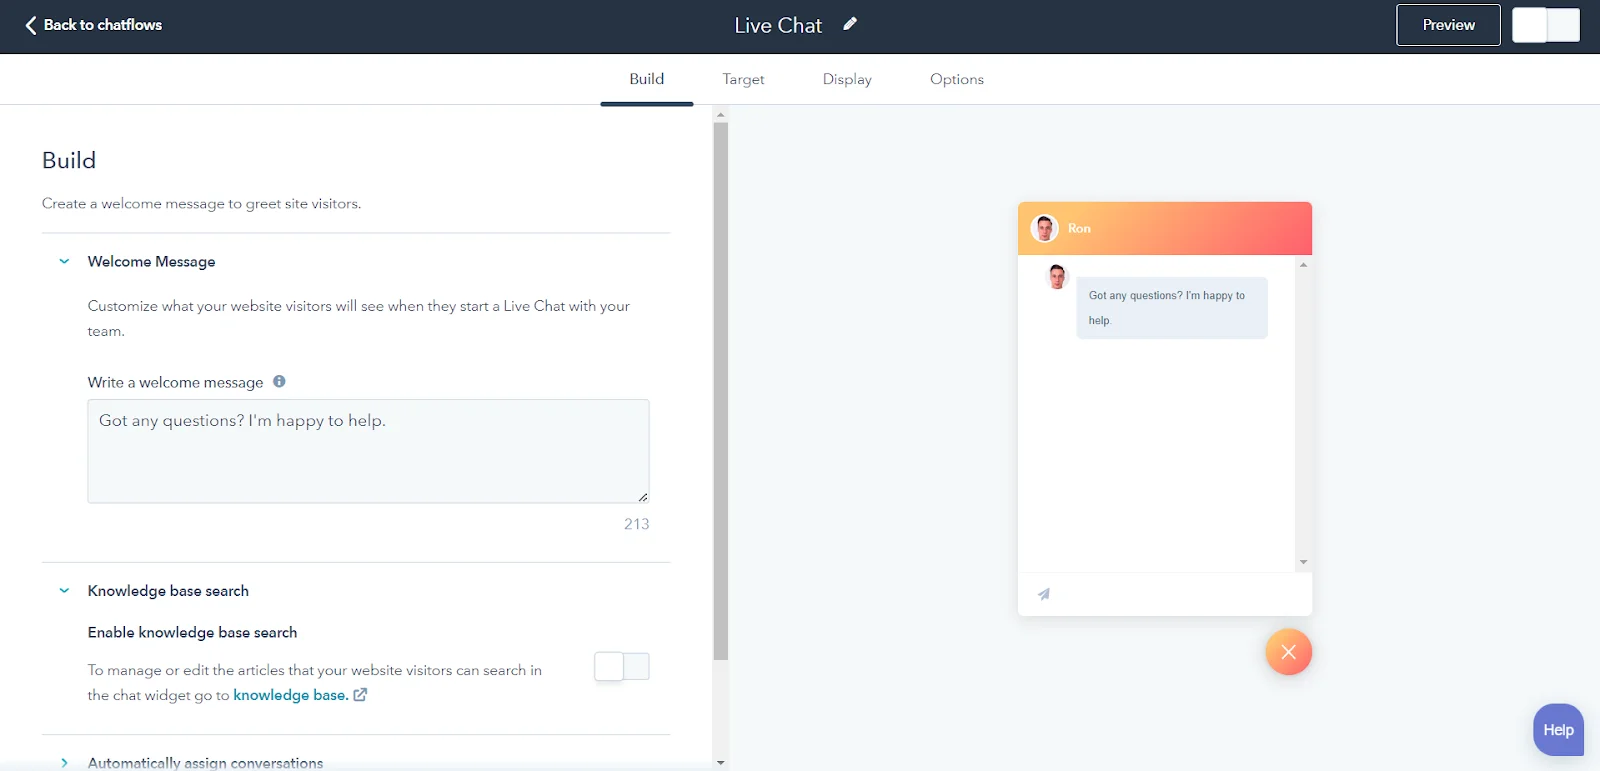Image resolution: width=1600 pixels, height=771 pixels.
Task: Click into the welcome message text area
Action: click(x=368, y=451)
